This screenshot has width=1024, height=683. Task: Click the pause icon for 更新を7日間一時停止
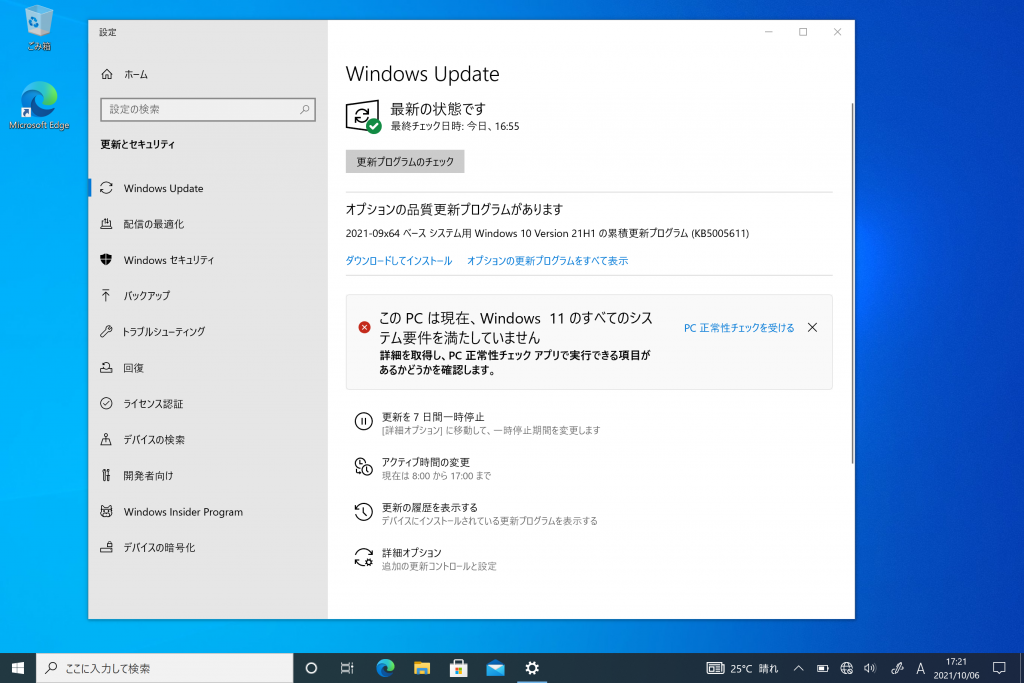pos(364,422)
